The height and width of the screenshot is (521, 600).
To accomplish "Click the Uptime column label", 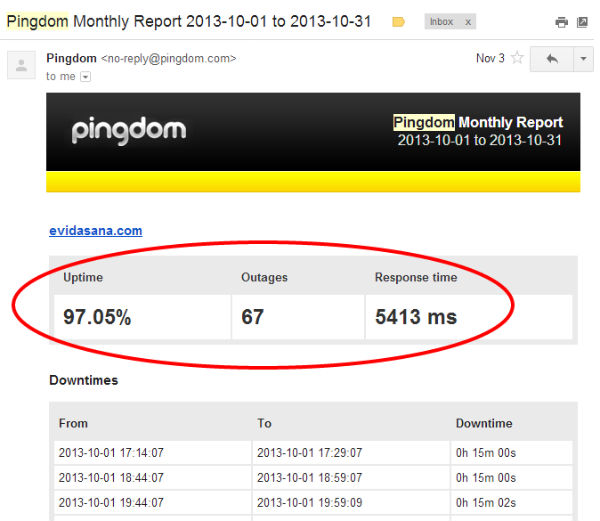I will point(83,277).
